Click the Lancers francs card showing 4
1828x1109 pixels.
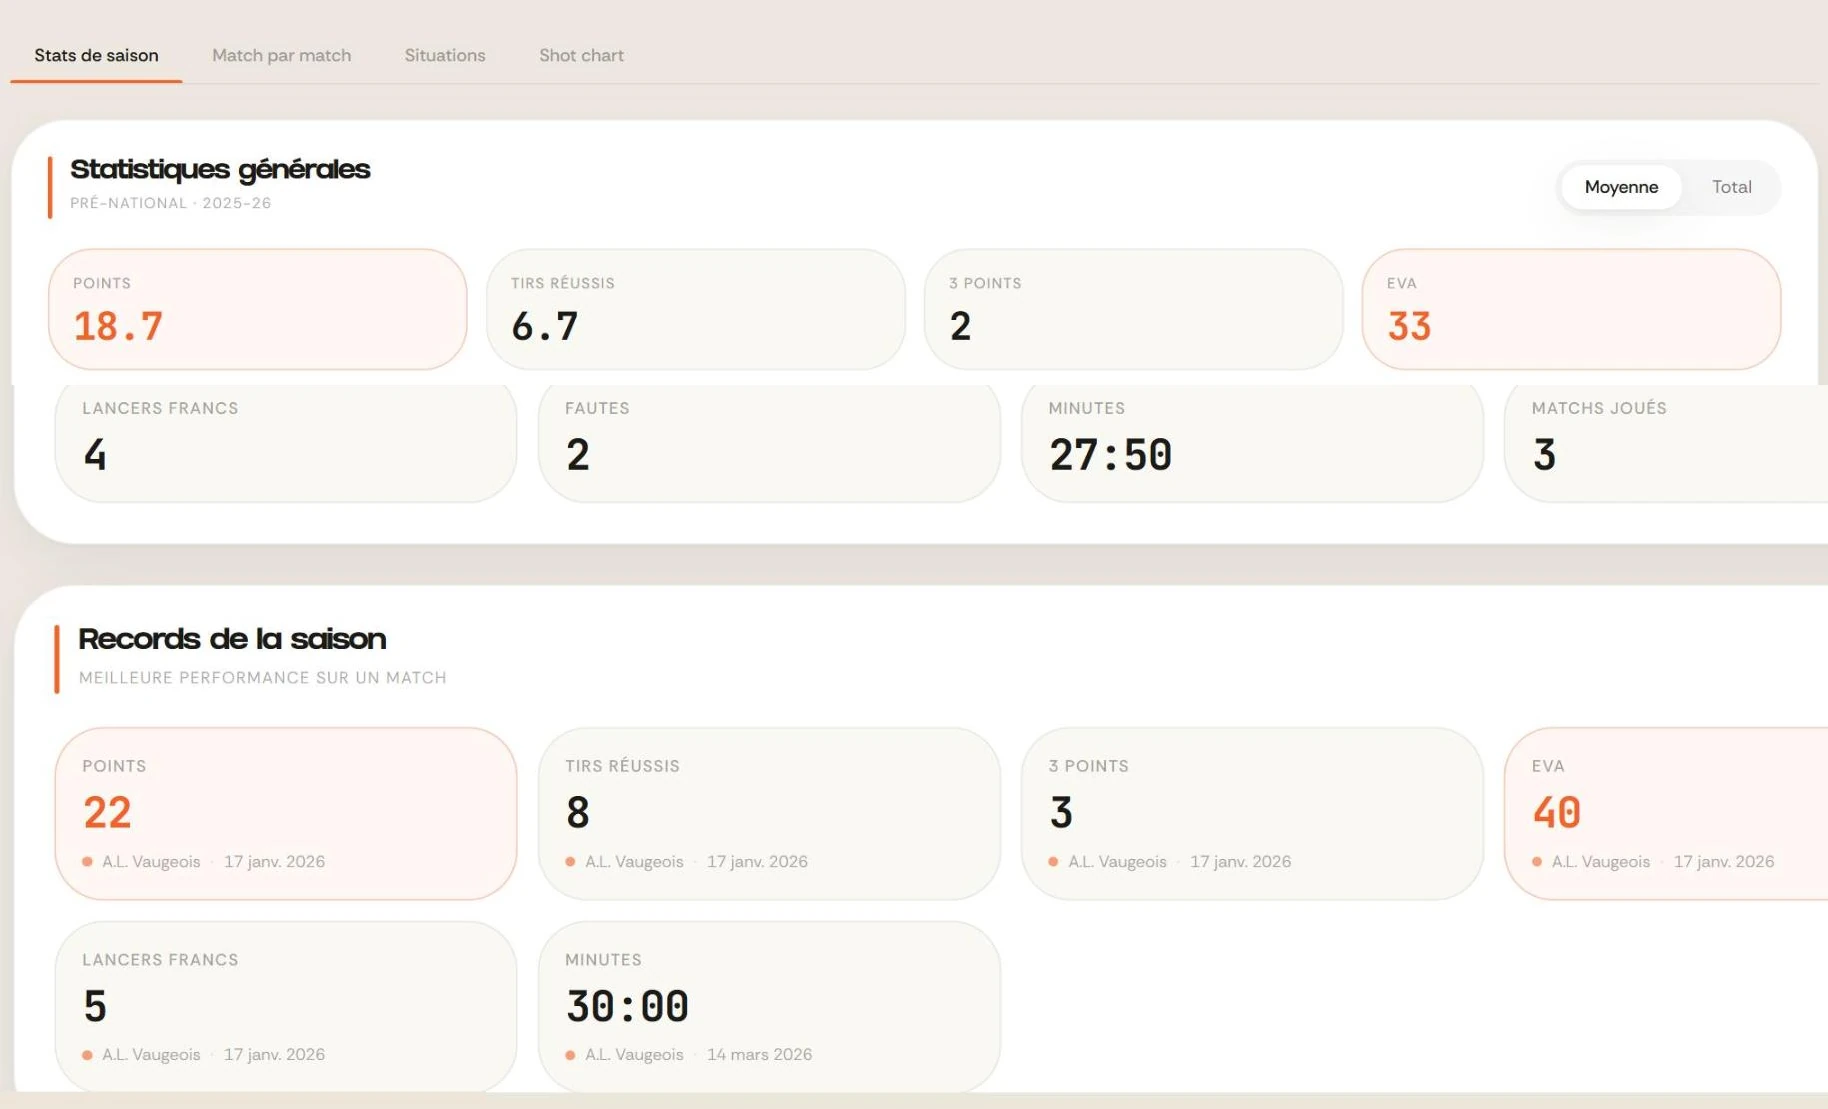(286, 442)
